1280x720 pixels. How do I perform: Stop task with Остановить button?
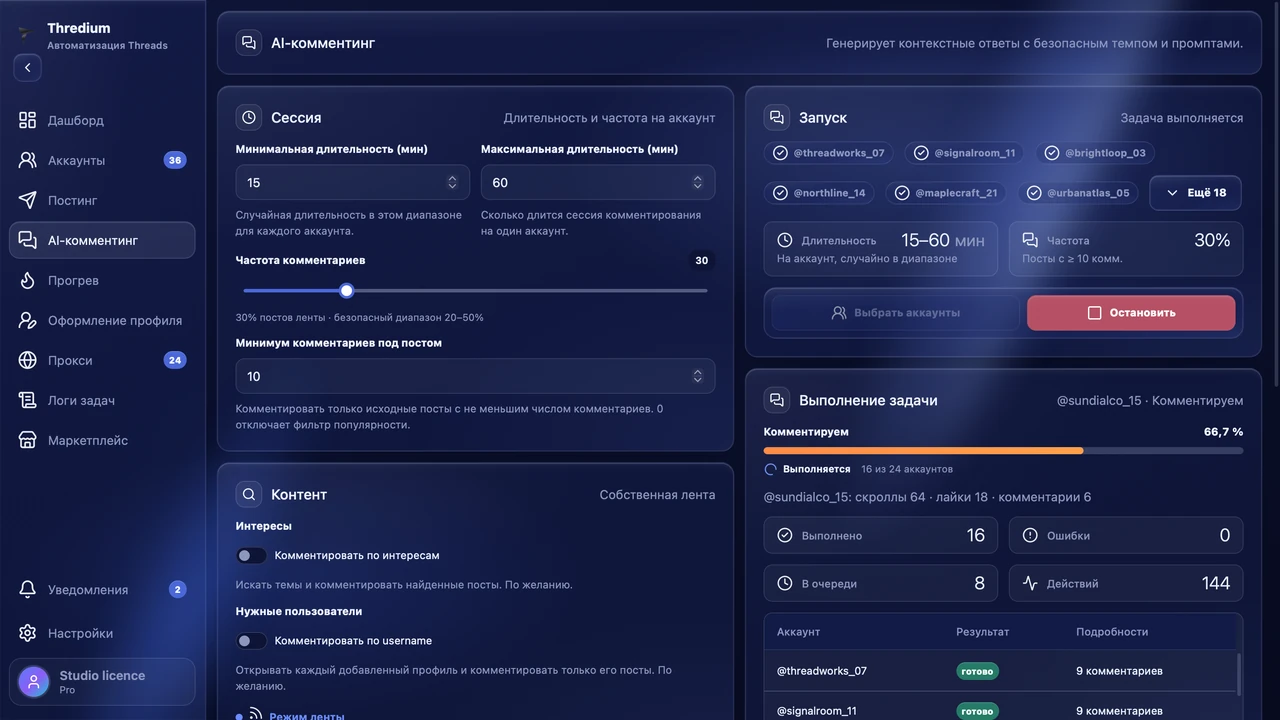1131,313
